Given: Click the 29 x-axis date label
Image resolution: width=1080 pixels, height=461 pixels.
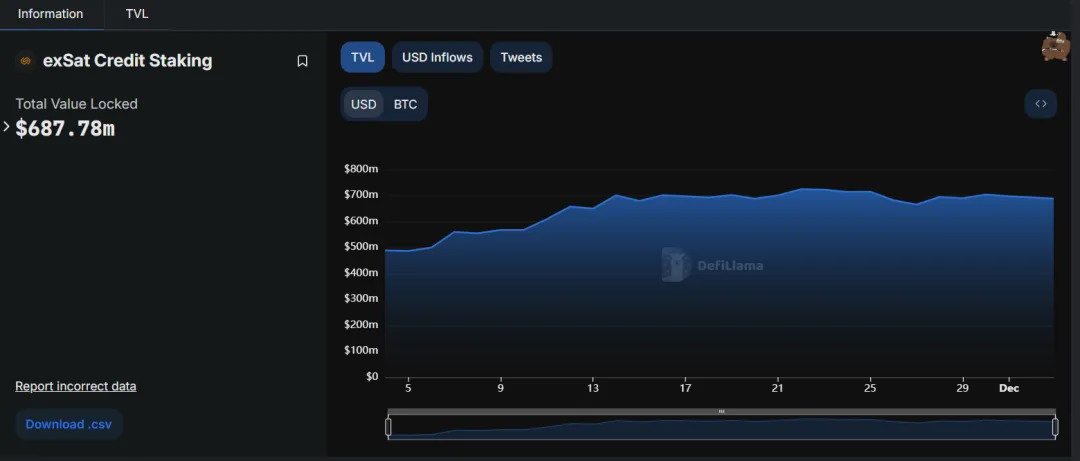Looking at the screenshot, I should pos(963,388).
